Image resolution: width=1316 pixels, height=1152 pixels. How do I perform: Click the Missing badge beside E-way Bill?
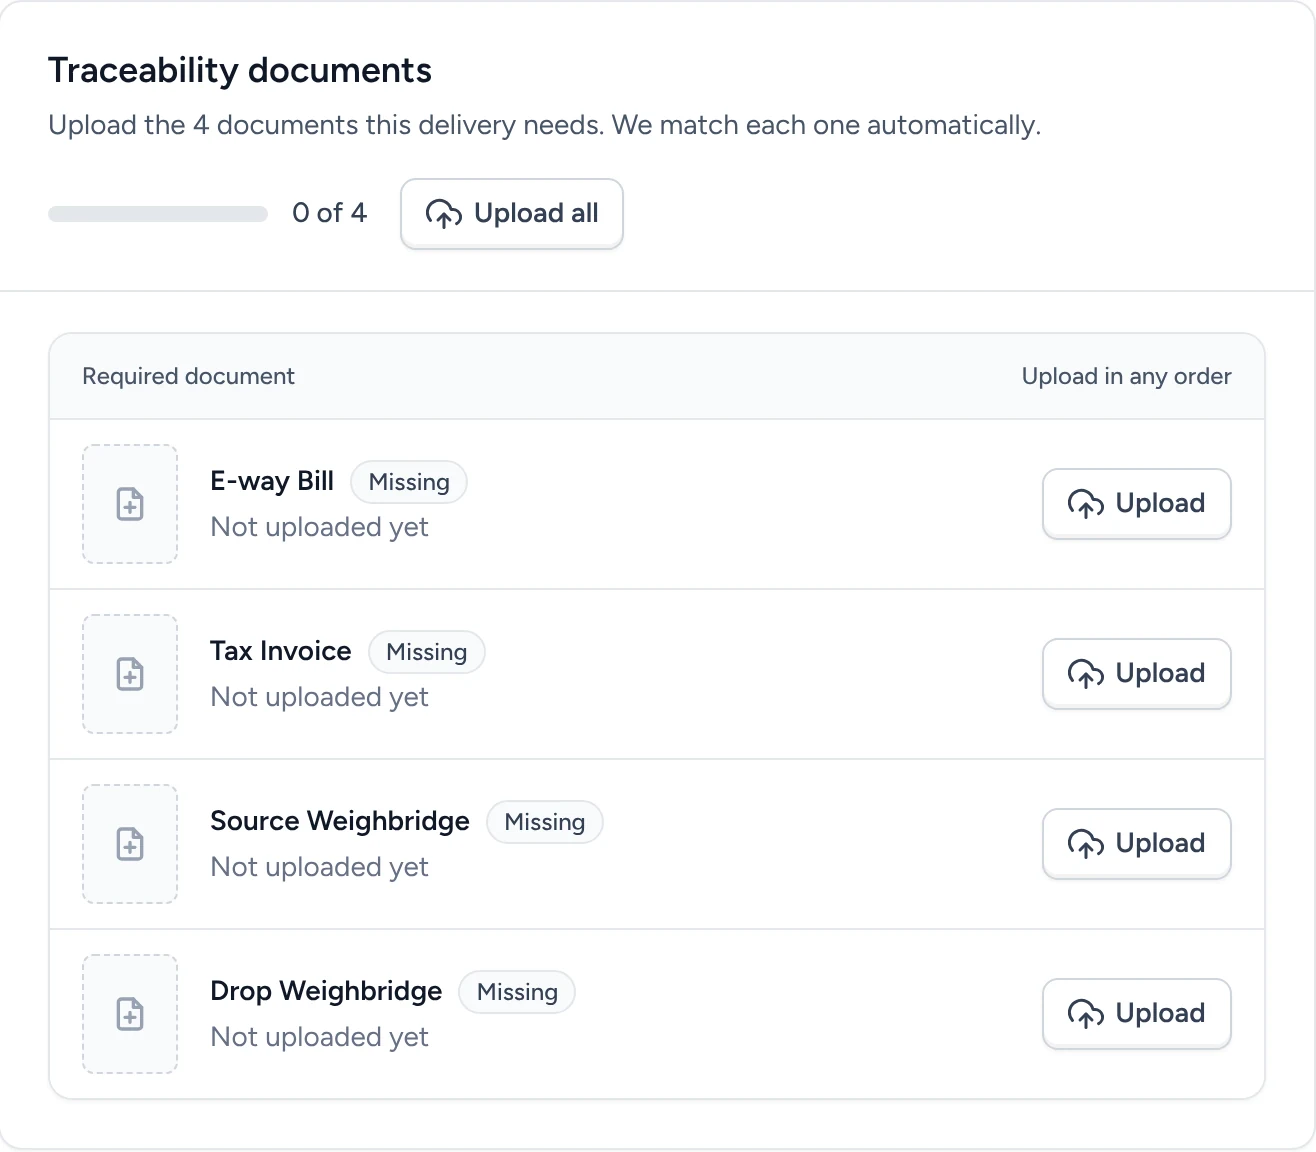tap(409, 482)
